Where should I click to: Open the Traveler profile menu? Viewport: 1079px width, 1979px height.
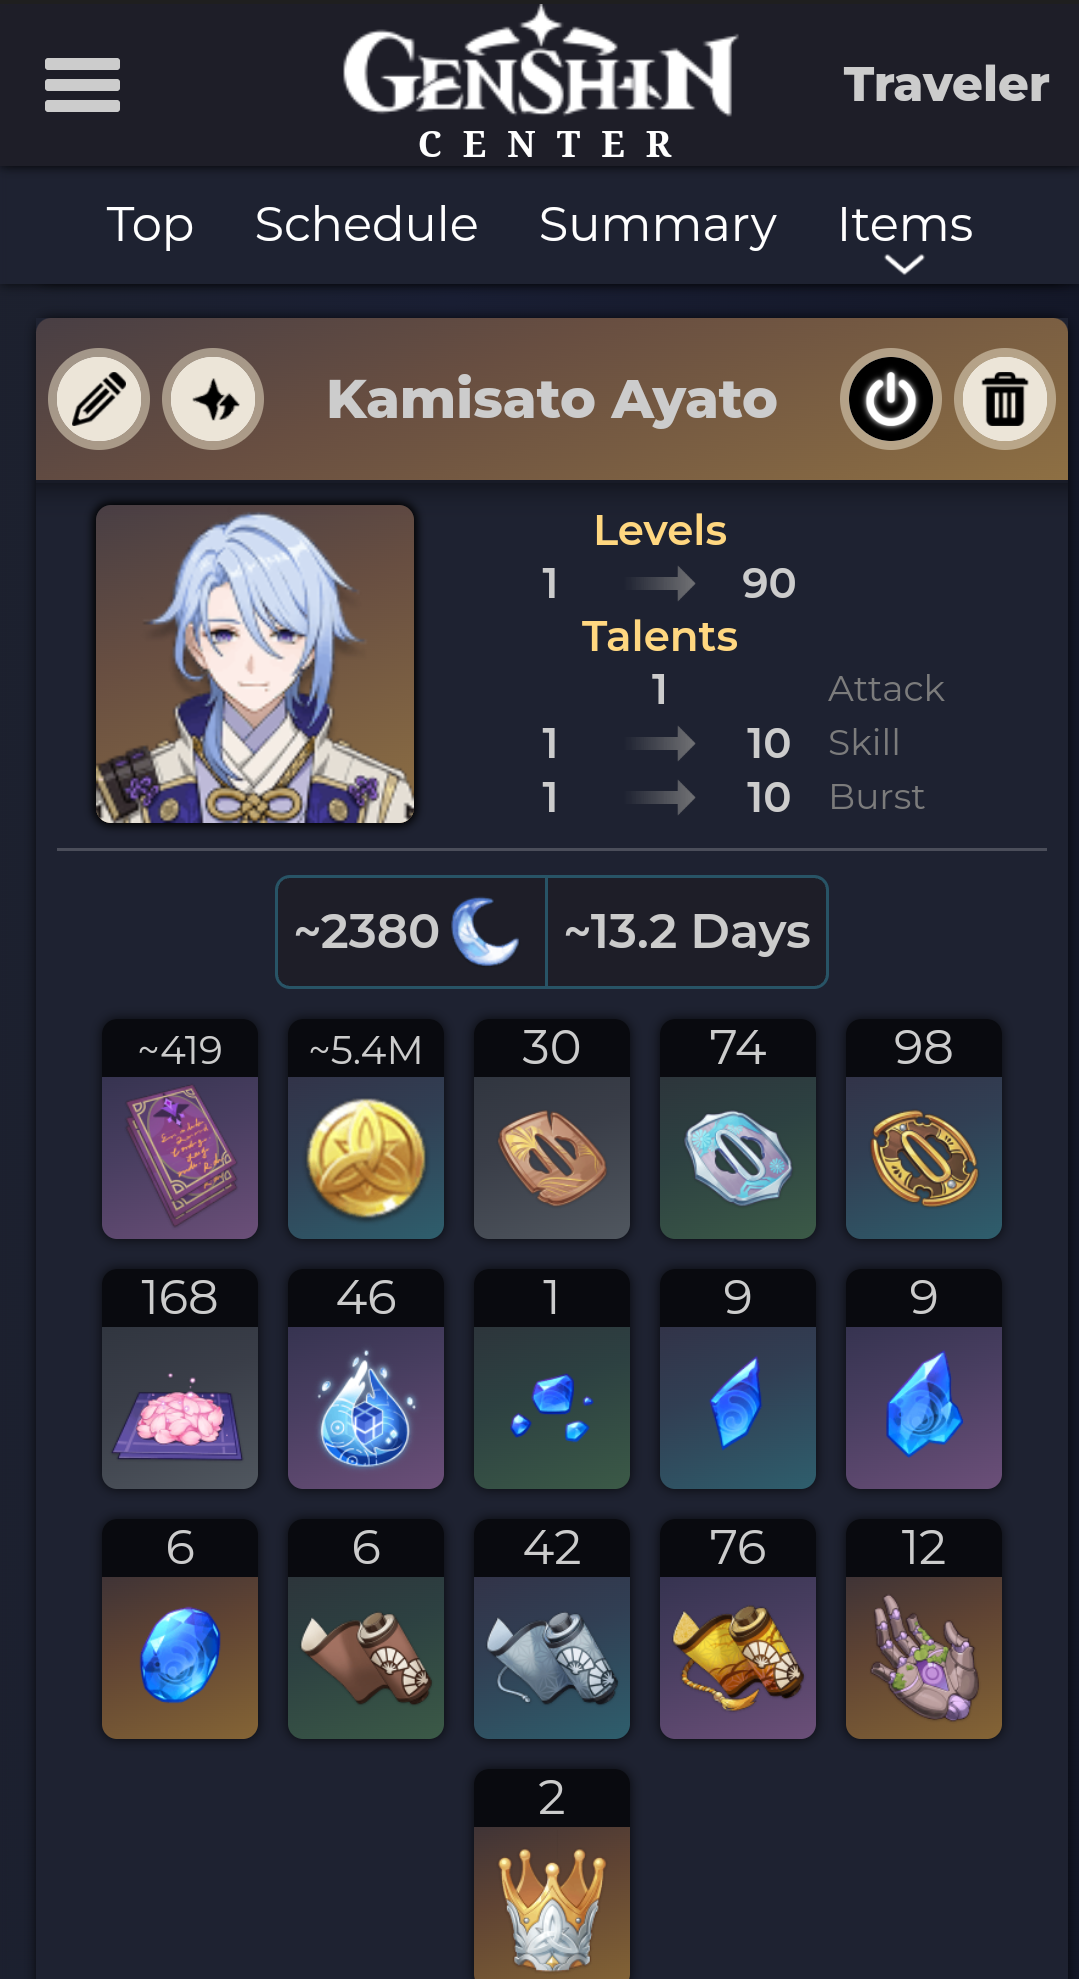946,84
